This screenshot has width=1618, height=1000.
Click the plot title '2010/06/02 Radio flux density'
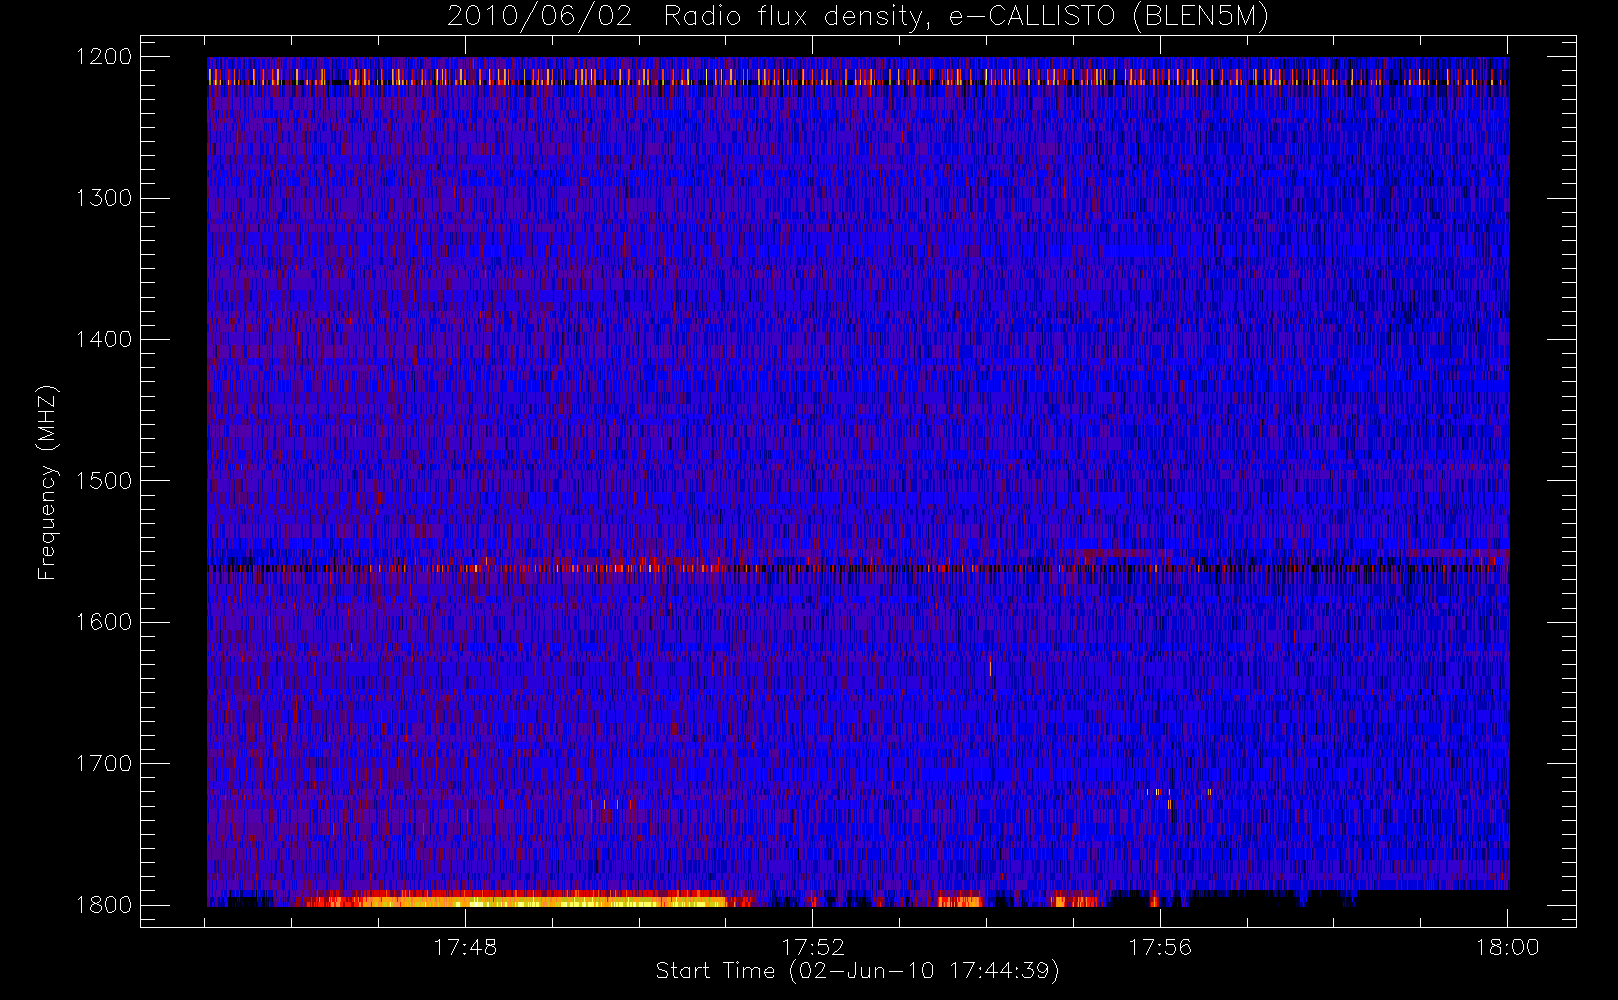coord(857,17)
